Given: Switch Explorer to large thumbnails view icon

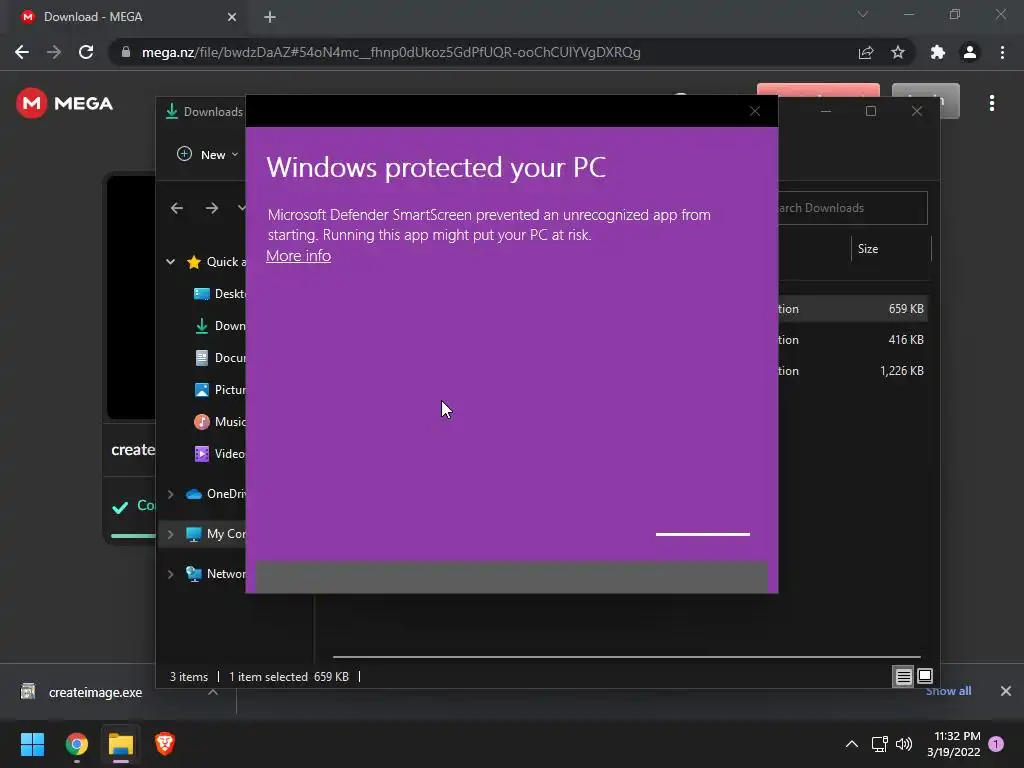Looking at the screenshot, I should 925,677.
